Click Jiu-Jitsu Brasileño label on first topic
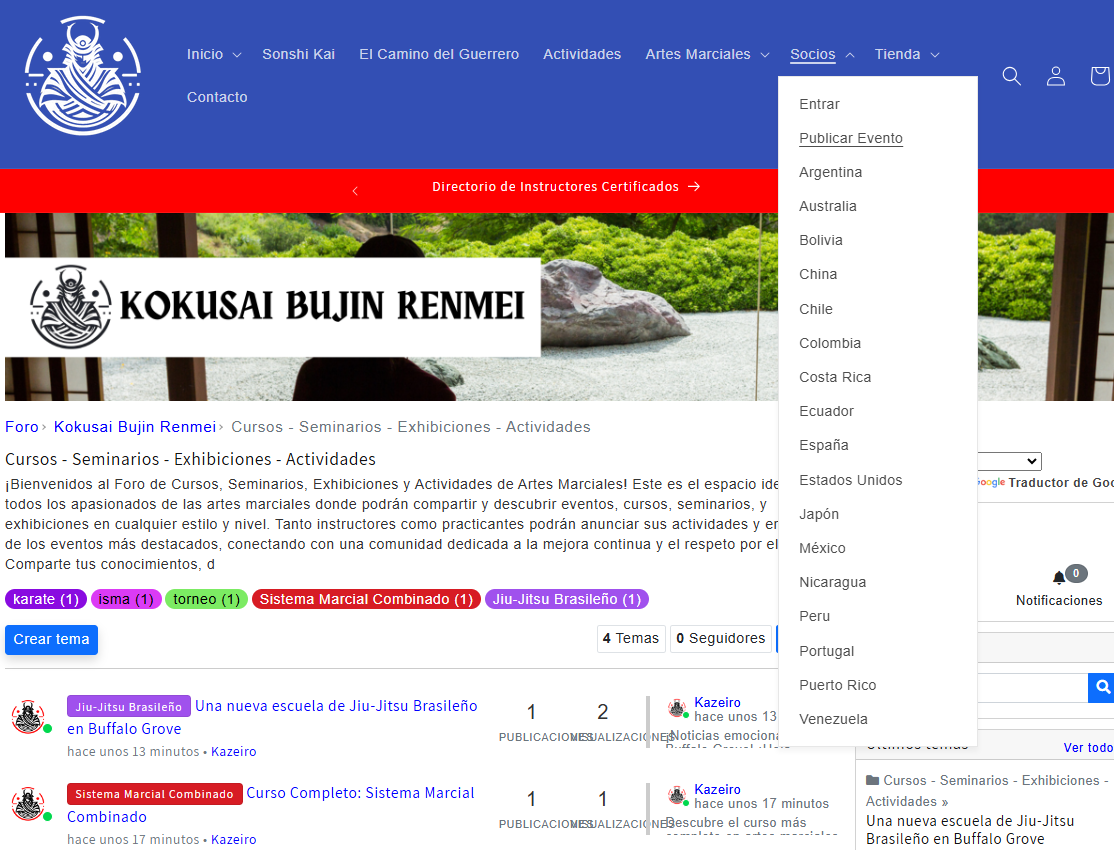 (129, 706)
